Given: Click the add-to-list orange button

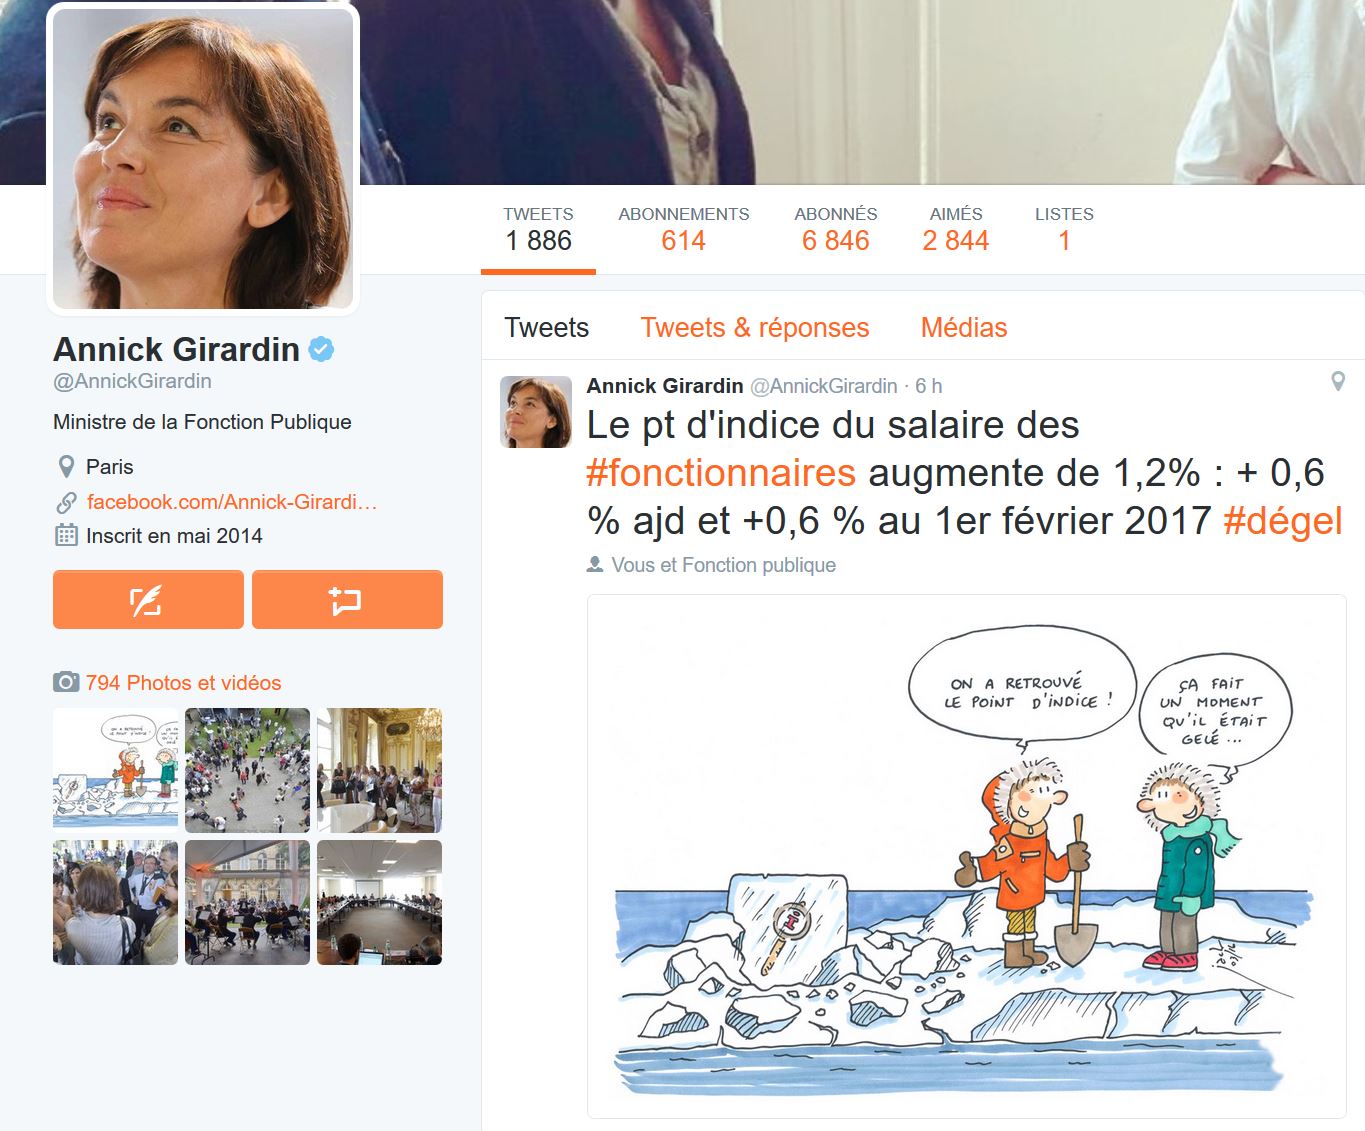Looking at the screenshot, I should coord(347,600).
